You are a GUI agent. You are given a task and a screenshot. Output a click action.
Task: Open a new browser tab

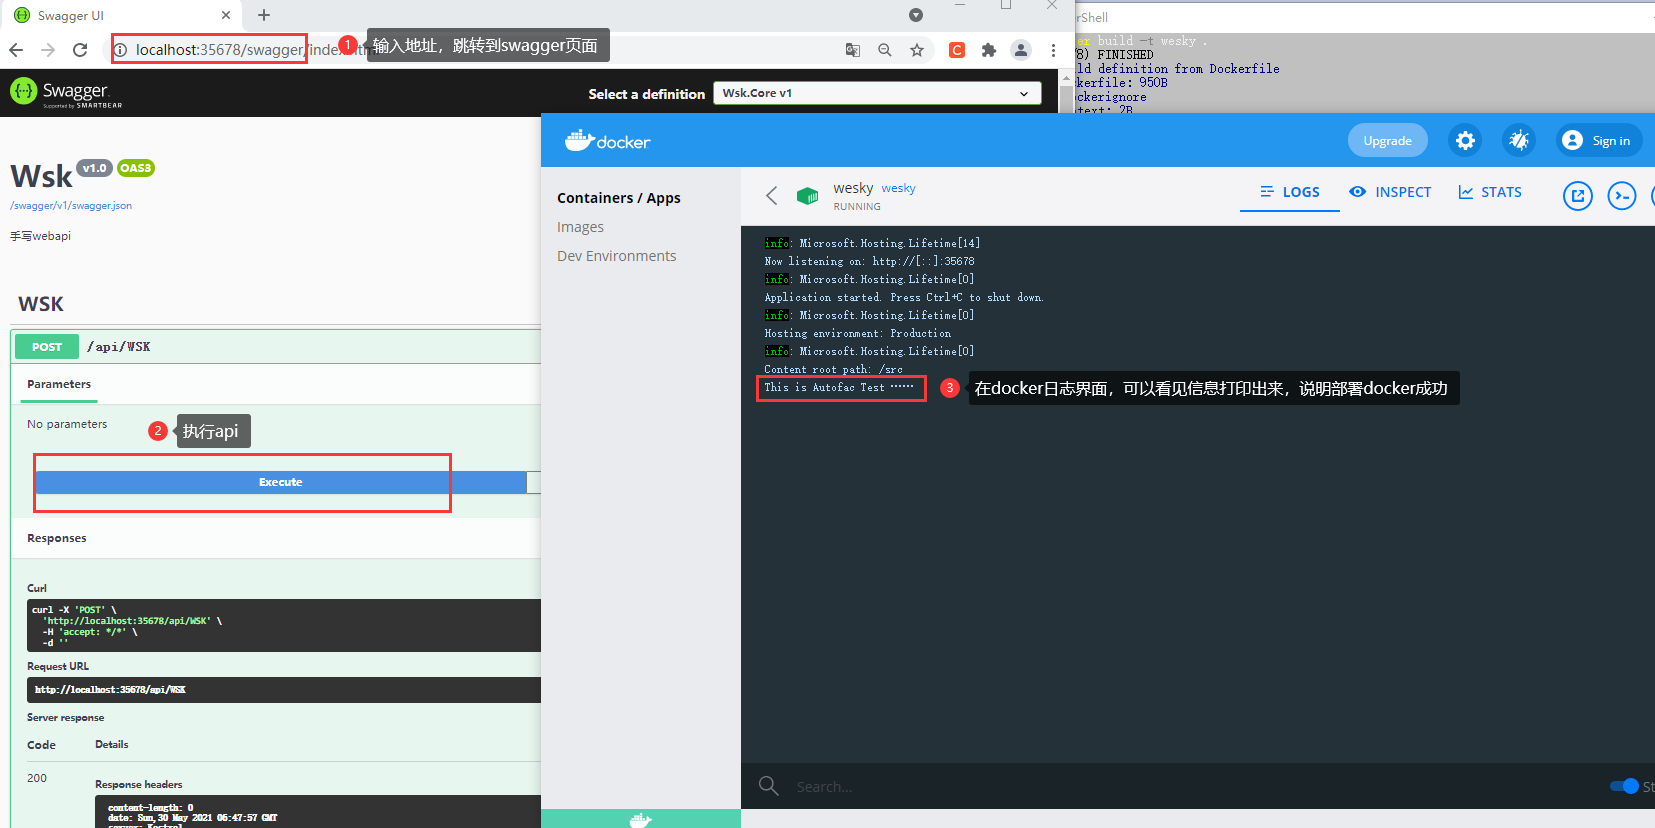[x=264, y=15]
